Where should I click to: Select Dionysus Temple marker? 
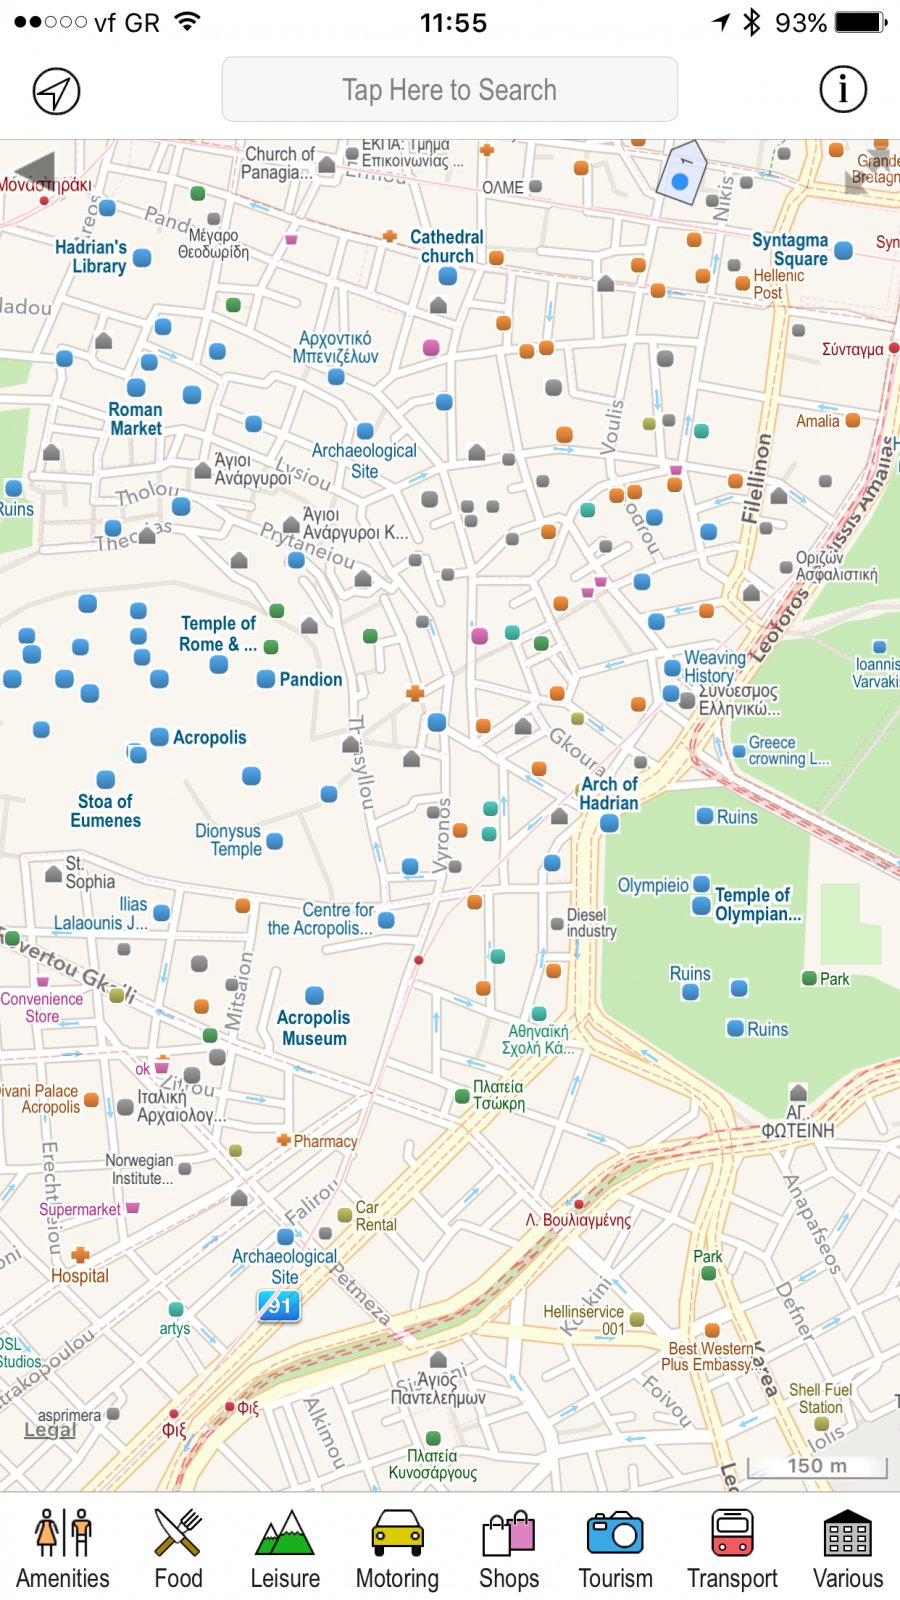tap(275, 841)
